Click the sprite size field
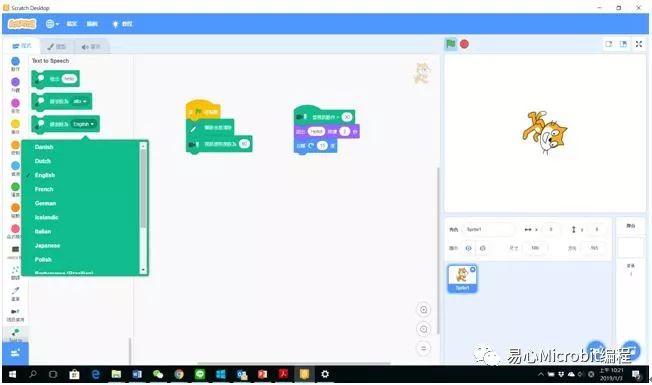Screen dimensions: 652x385 (535, 248)
